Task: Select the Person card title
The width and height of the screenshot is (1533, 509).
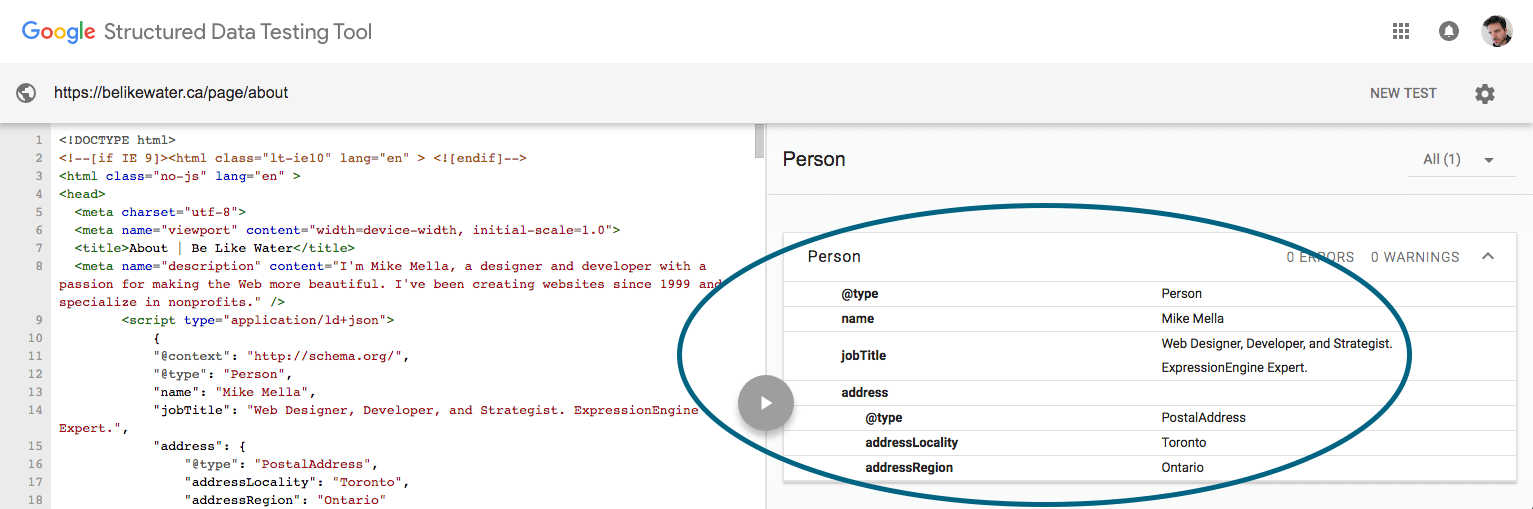Action: [834, 257]
